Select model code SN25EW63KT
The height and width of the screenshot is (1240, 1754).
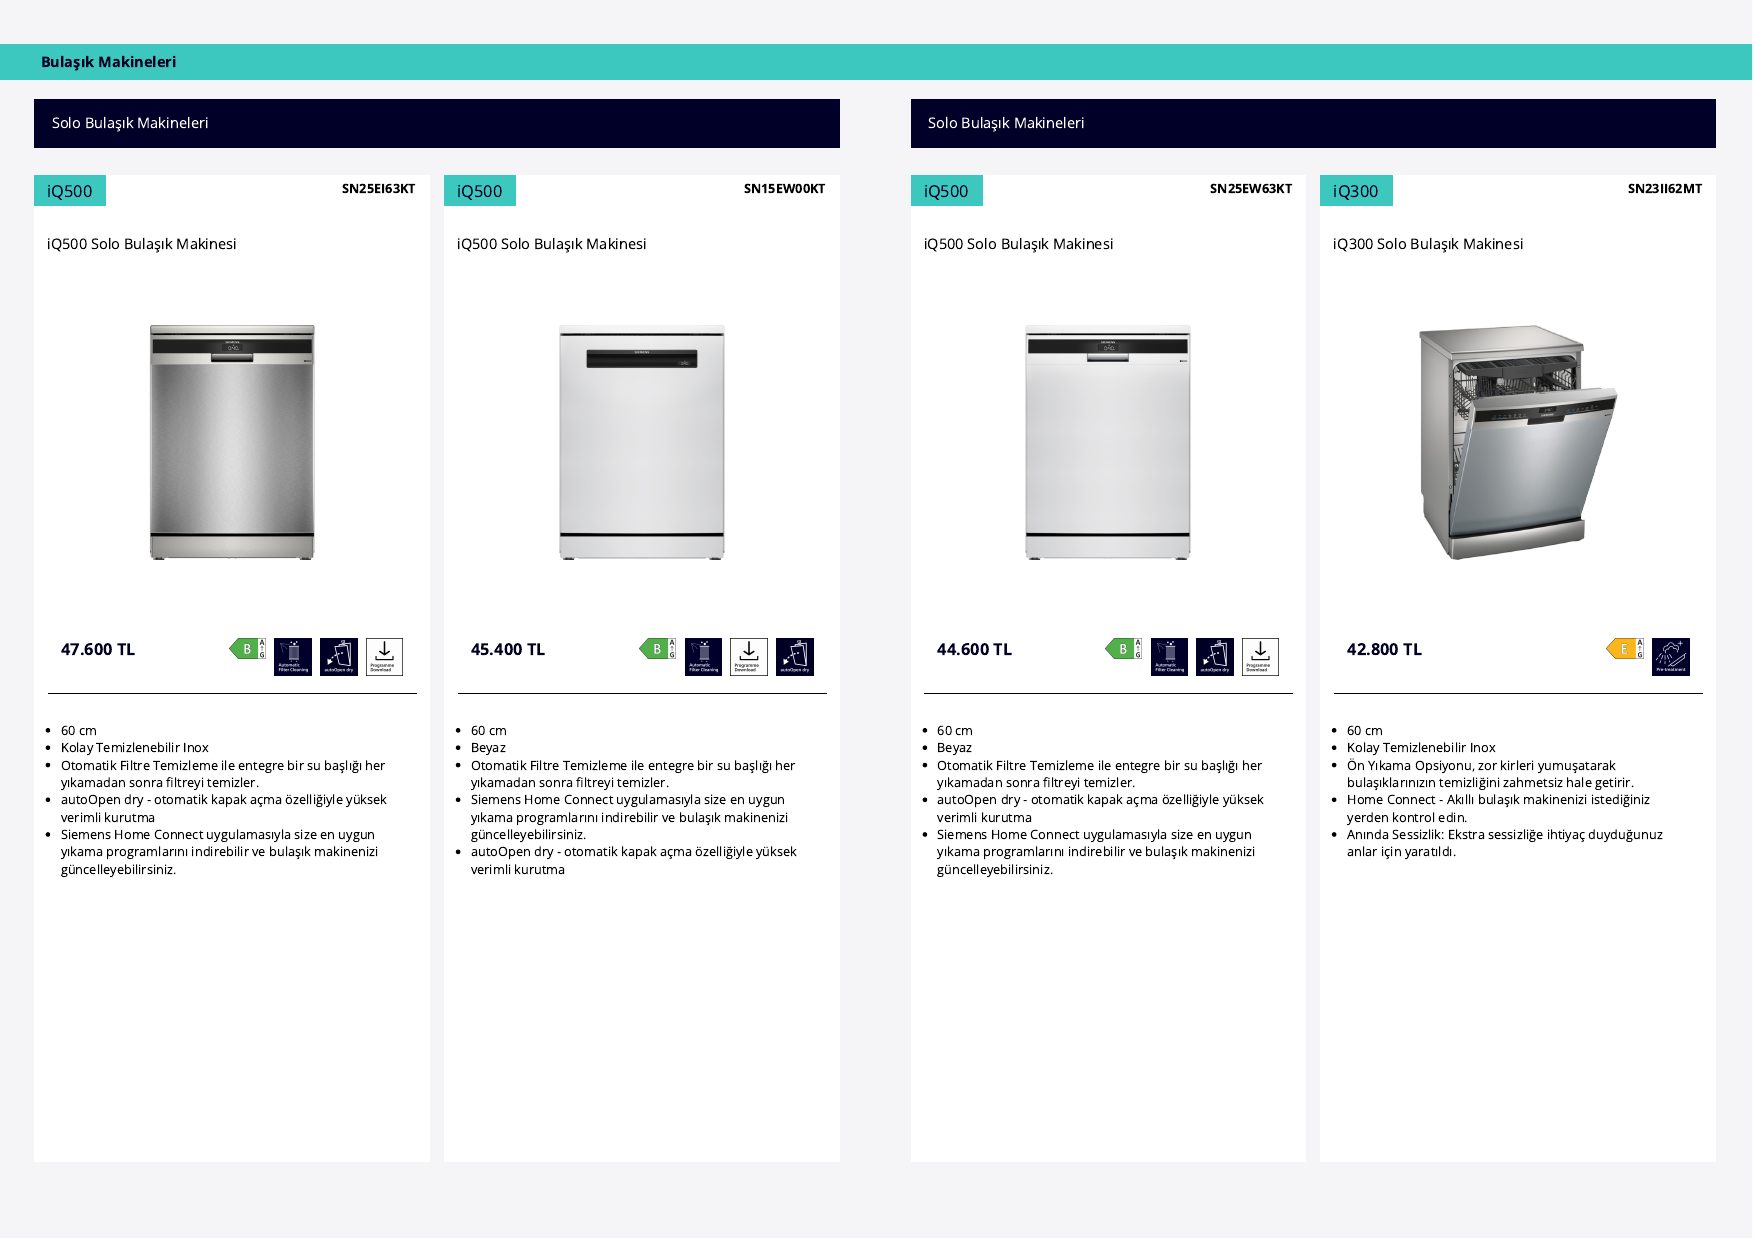(x=1251, y=189)
